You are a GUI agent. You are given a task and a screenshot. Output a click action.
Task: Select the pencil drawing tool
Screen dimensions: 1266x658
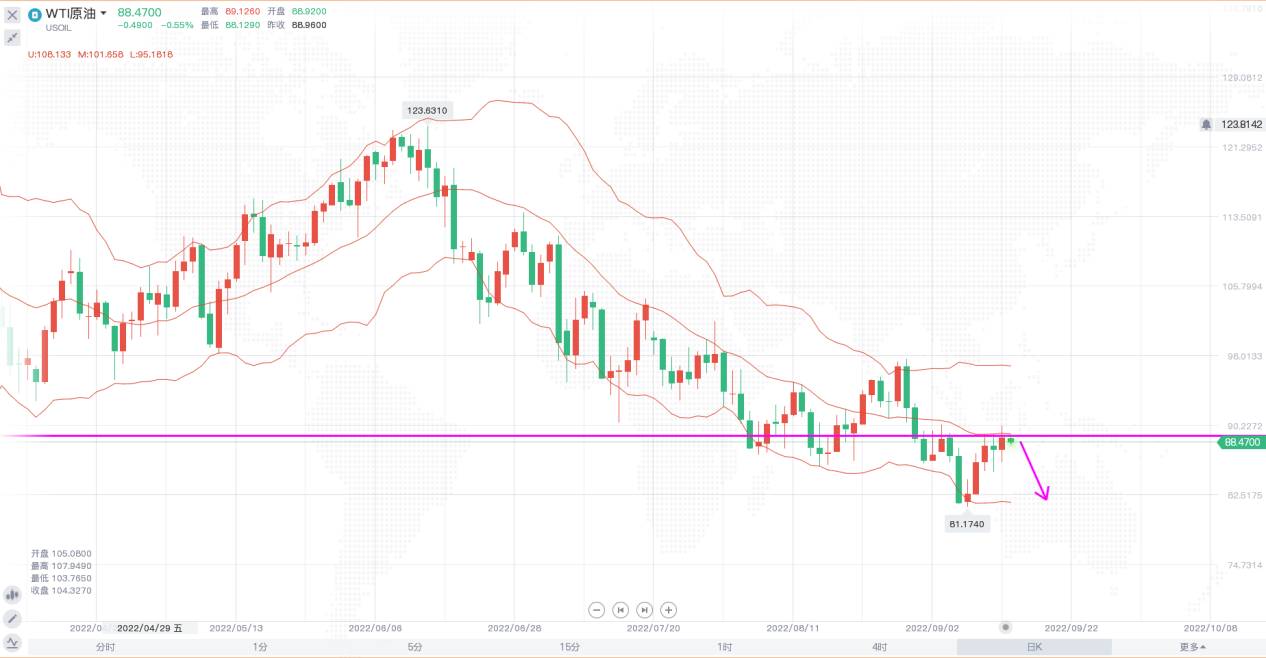(x=12, y=619)
